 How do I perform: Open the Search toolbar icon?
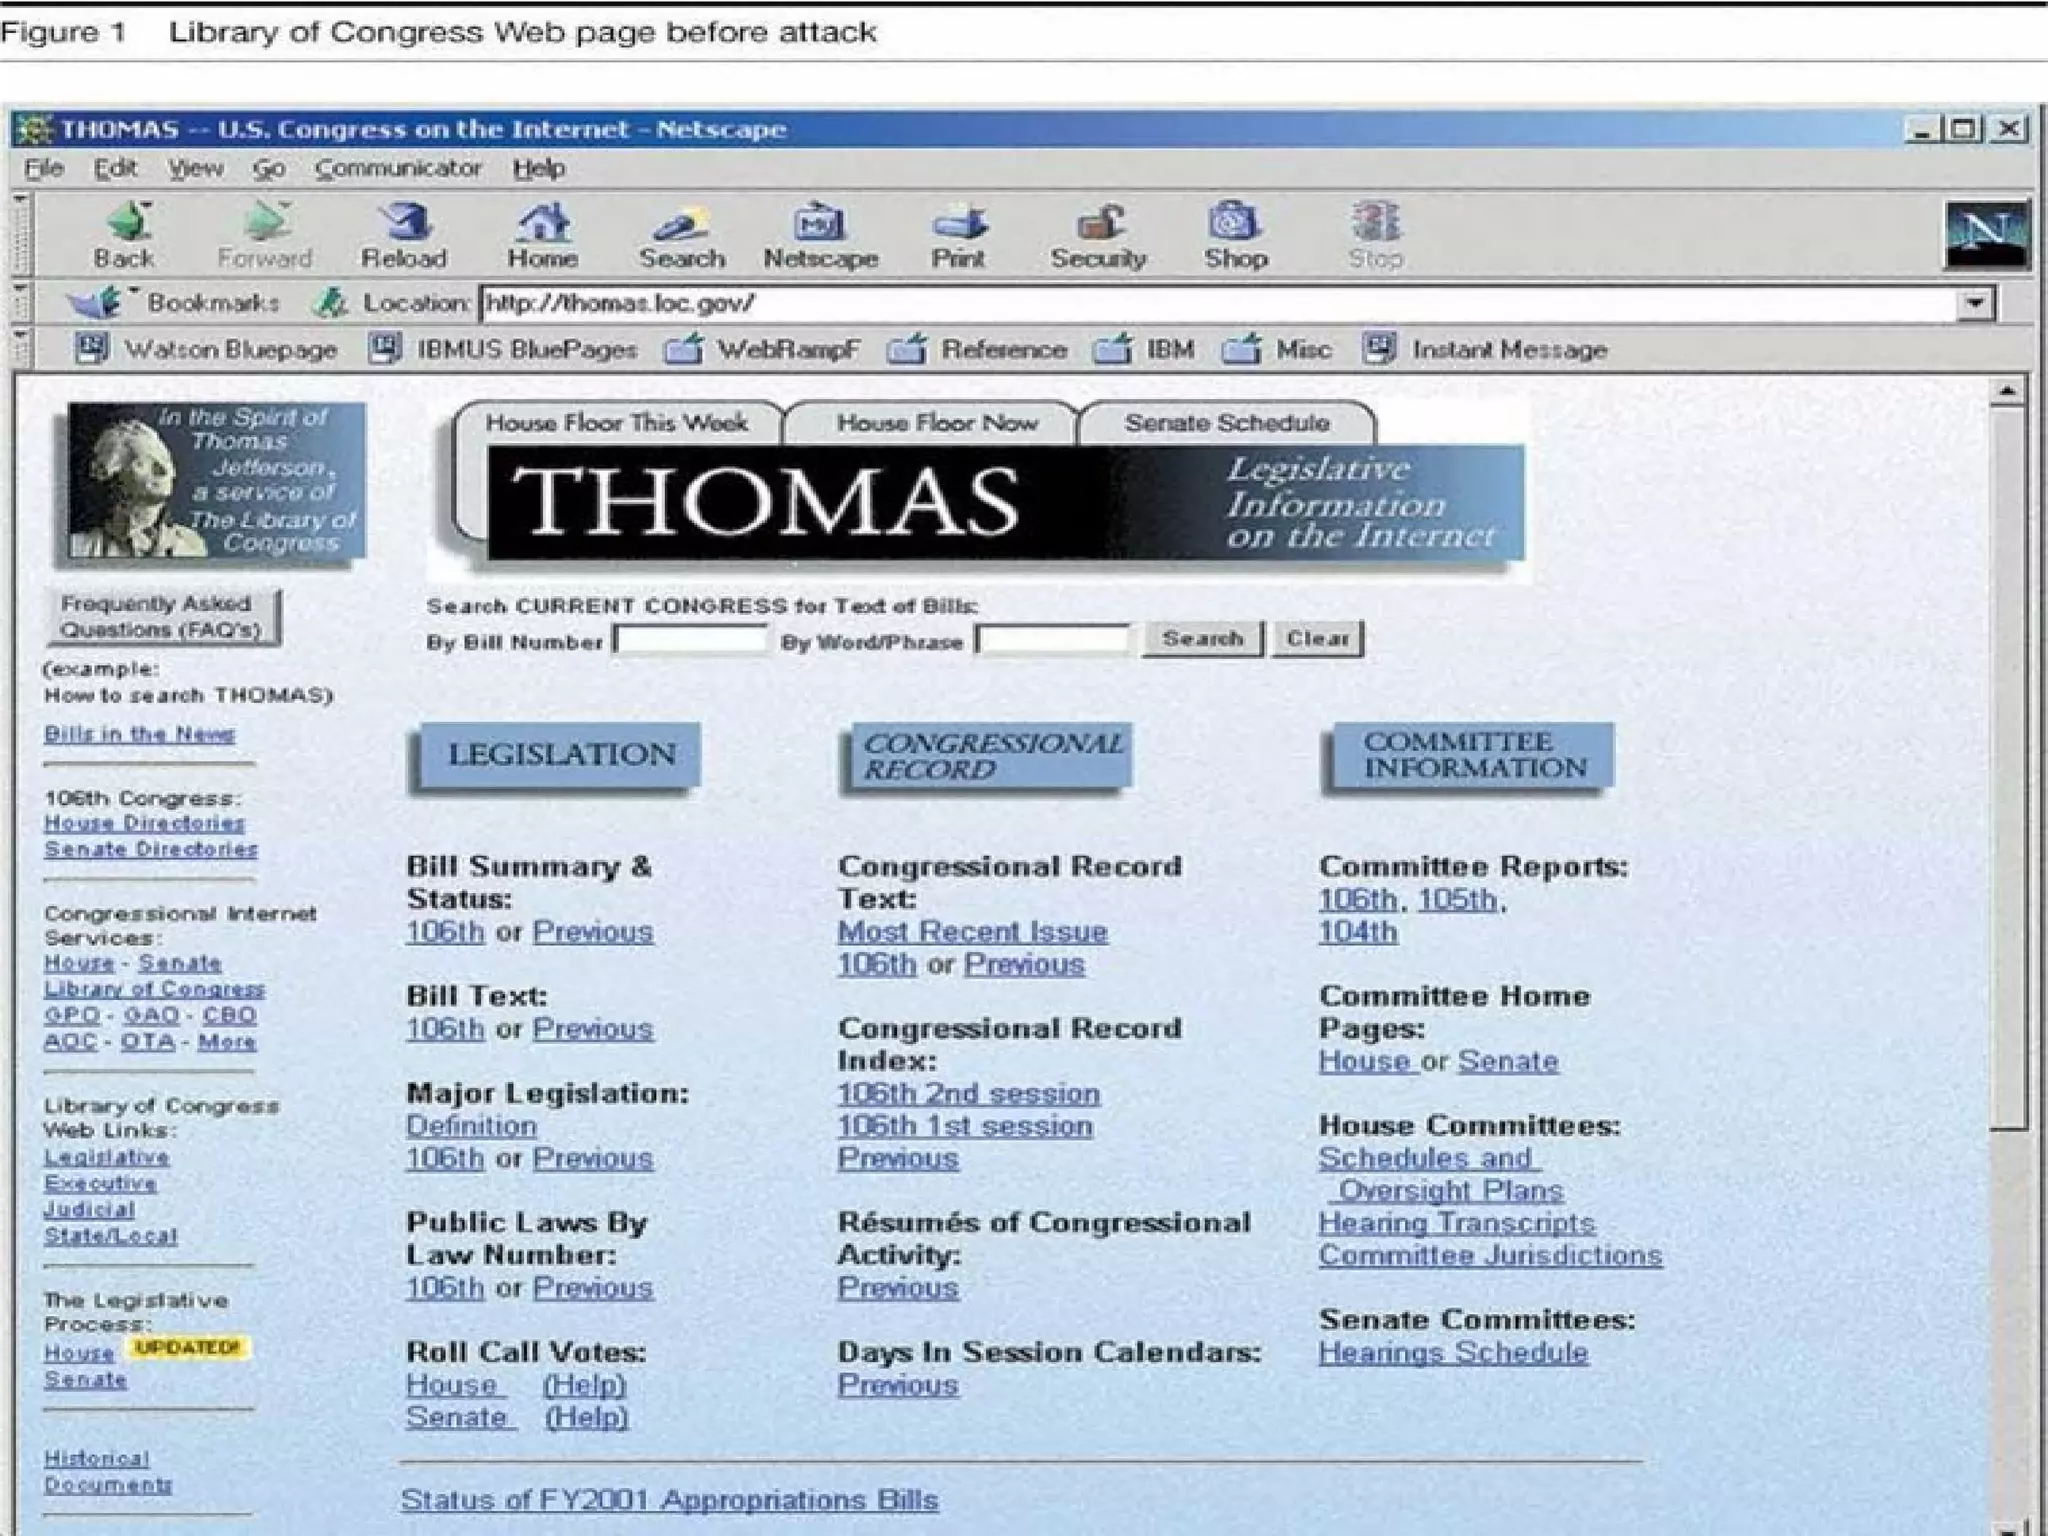pyautogui.click(x=681, y=222)
